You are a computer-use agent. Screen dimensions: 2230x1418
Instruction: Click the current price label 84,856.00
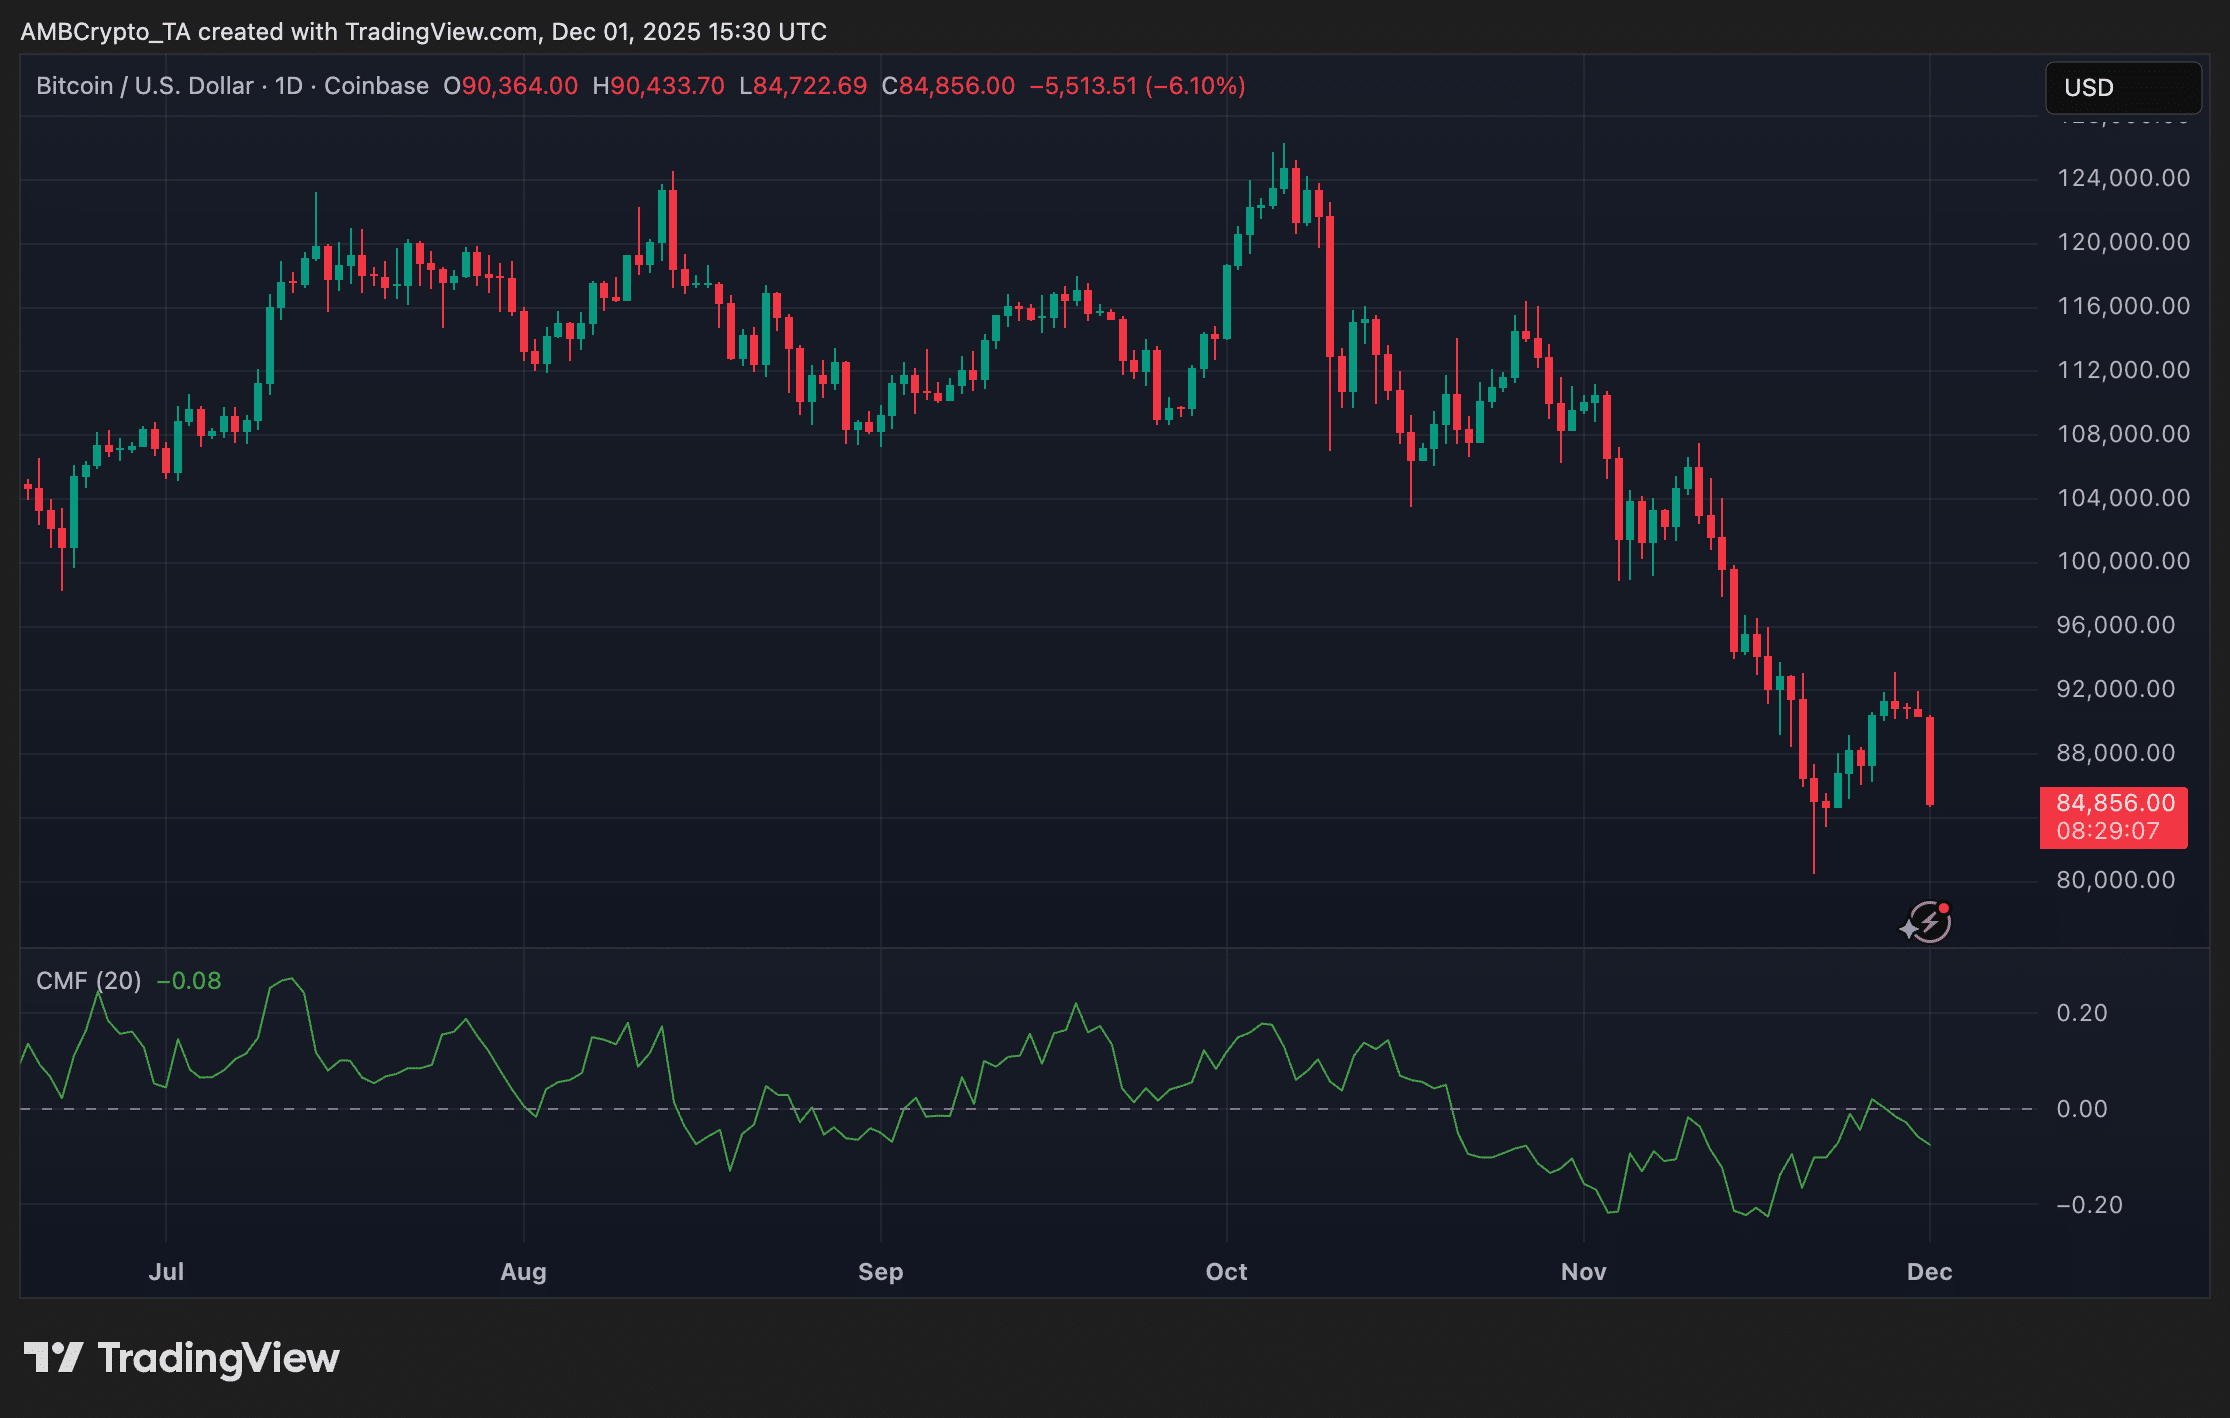(2114, 803)
